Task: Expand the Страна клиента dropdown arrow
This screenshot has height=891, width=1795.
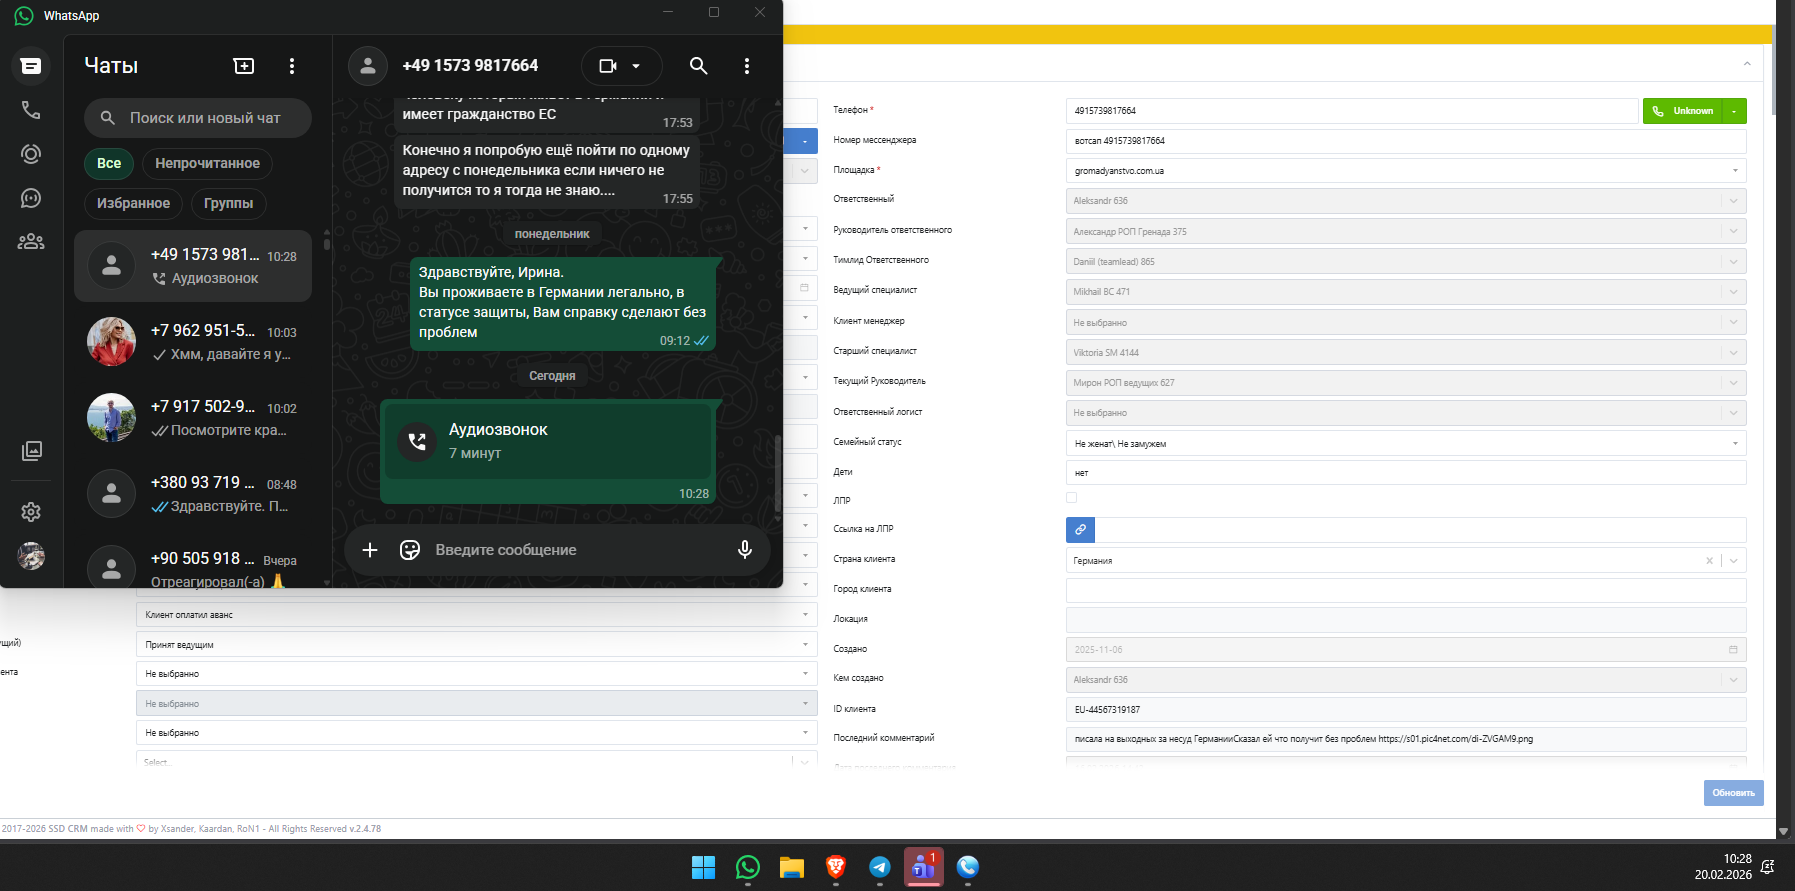Action: coord(1734,561)
